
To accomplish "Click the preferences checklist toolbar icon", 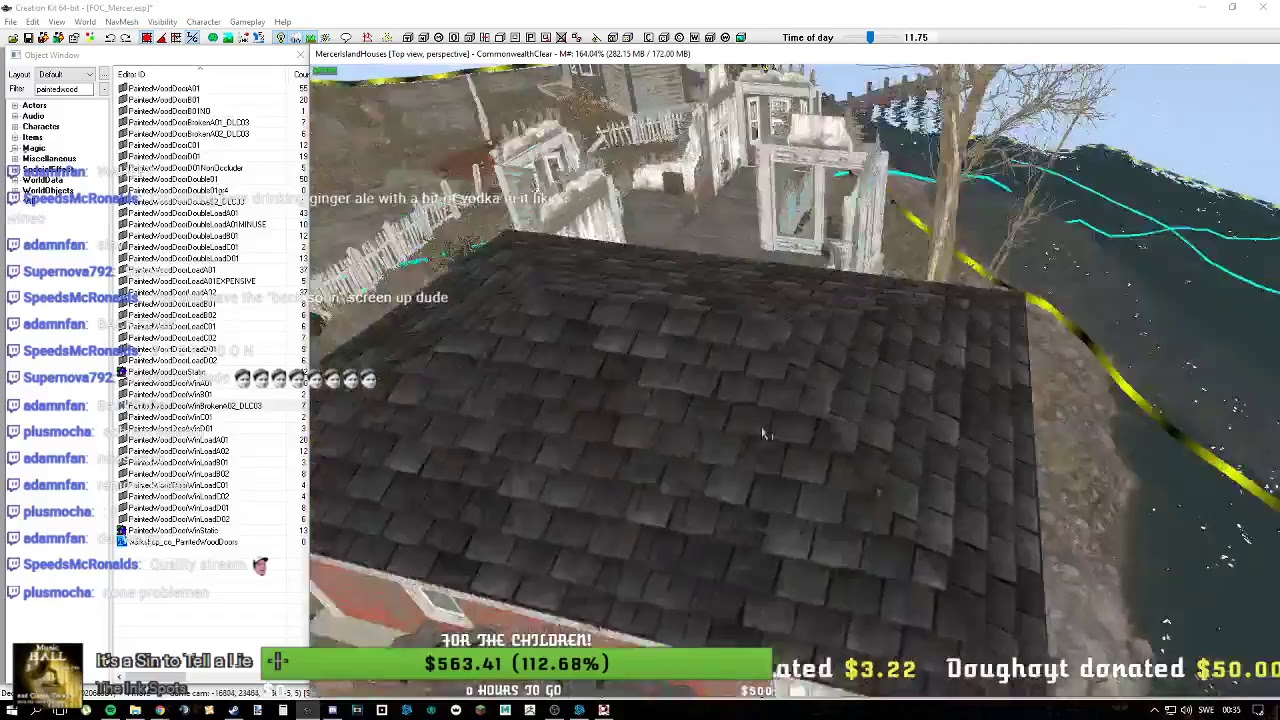I will pos(73,37).
